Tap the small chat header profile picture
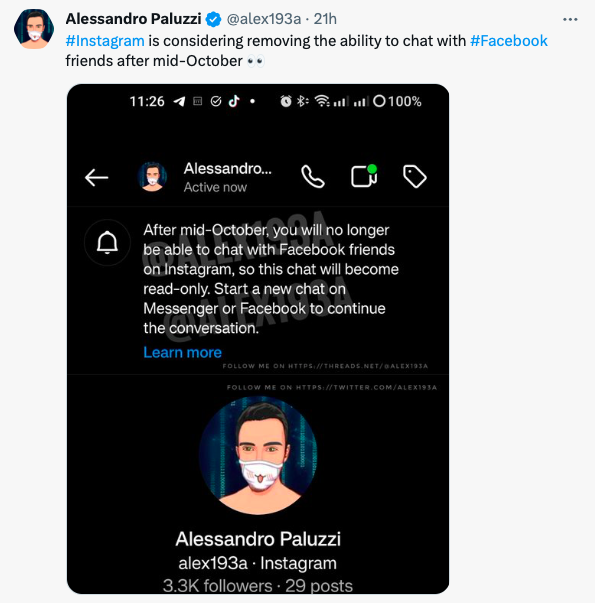 [x=152, y=177]
